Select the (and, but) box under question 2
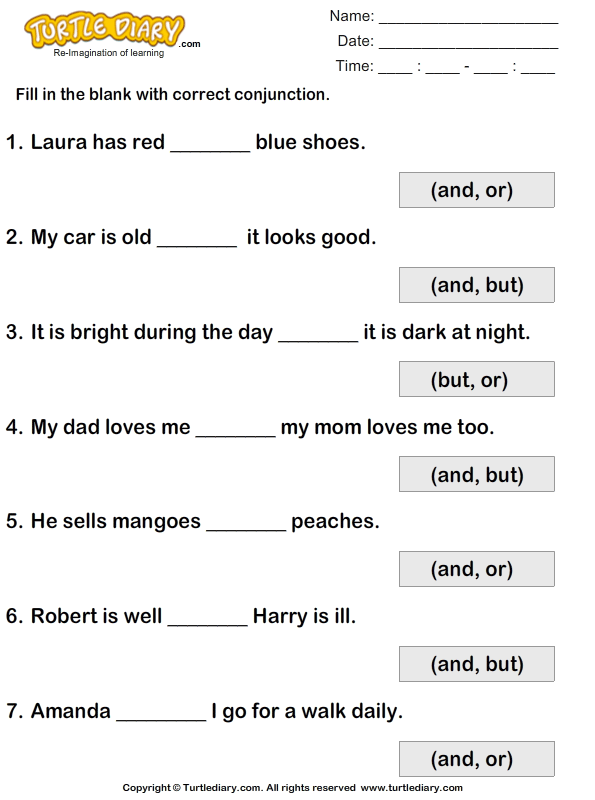Viewport: 595px width, 800px height. click(477, 285)
